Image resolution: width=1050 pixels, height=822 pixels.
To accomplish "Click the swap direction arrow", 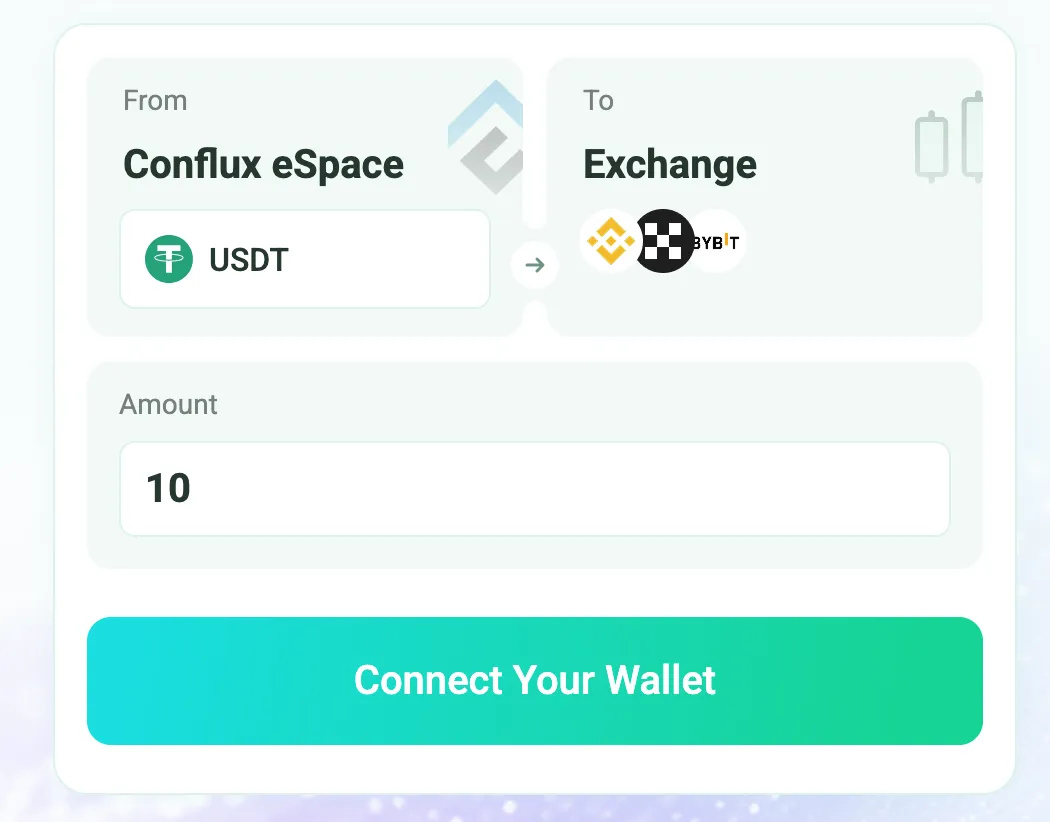I will [x=534, y=265].
